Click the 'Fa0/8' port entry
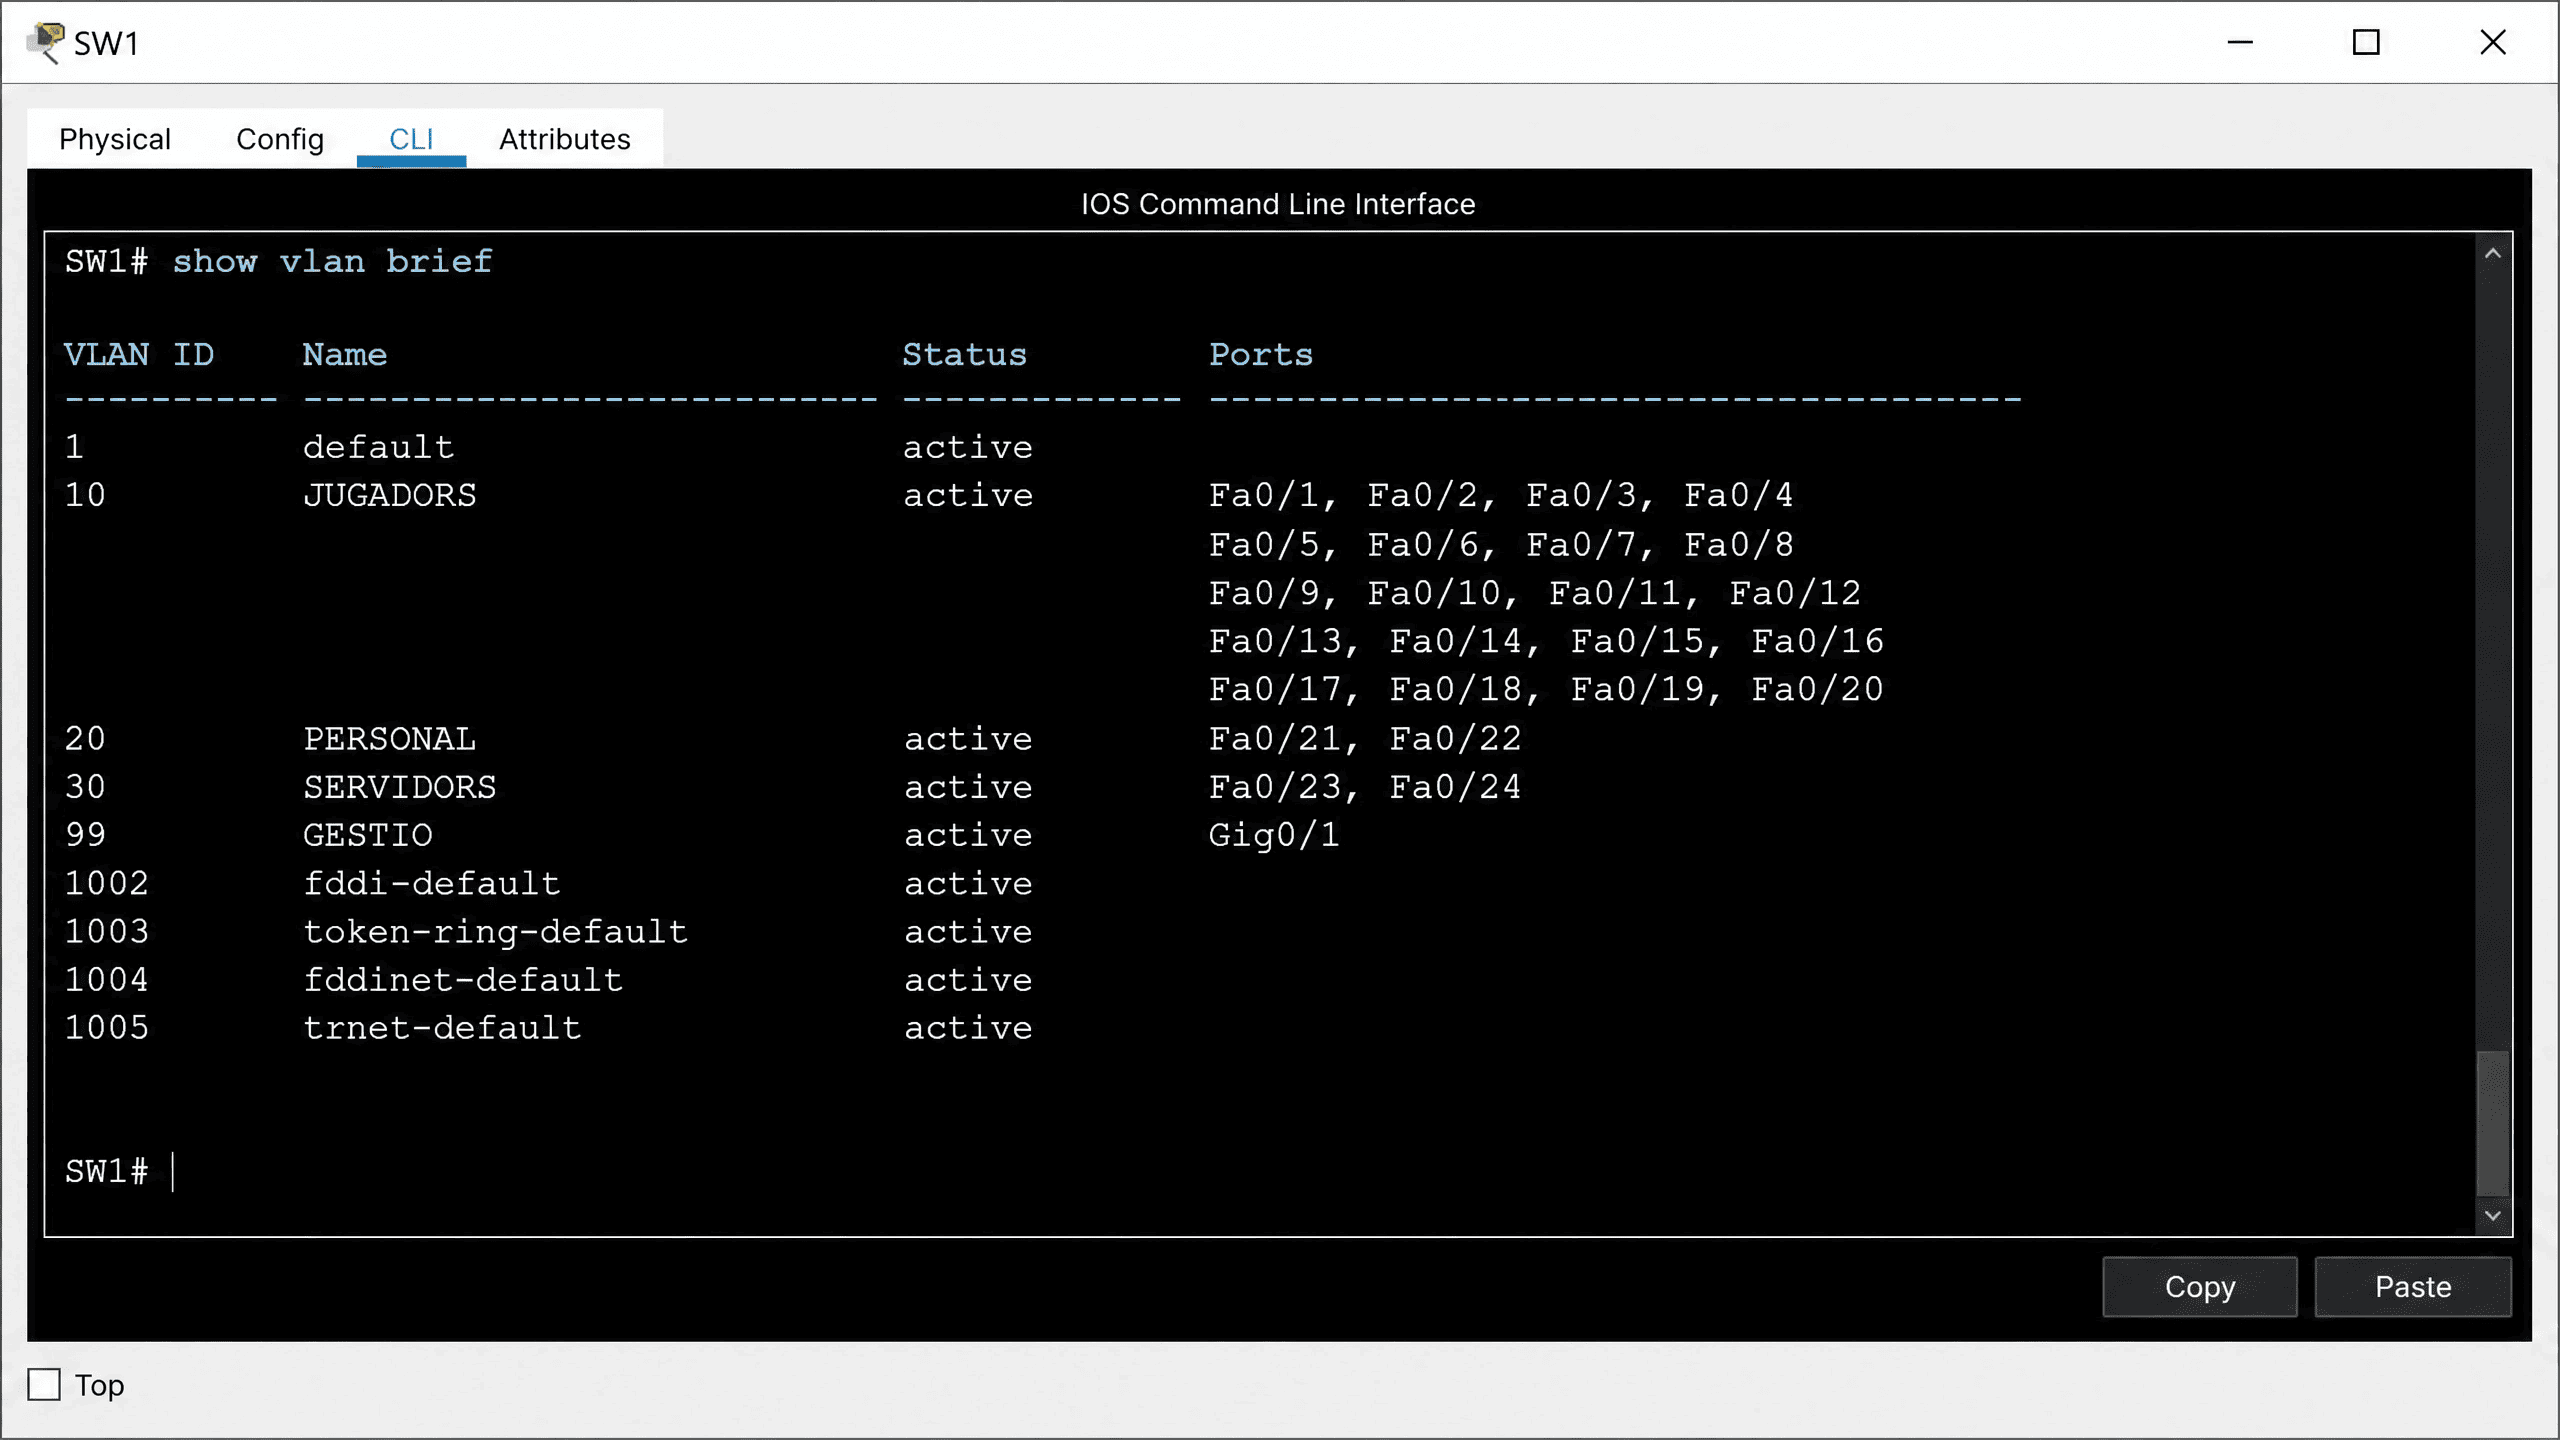Image resolution: width=2560 pixels, height=1440 pixels. (1739, 545)
